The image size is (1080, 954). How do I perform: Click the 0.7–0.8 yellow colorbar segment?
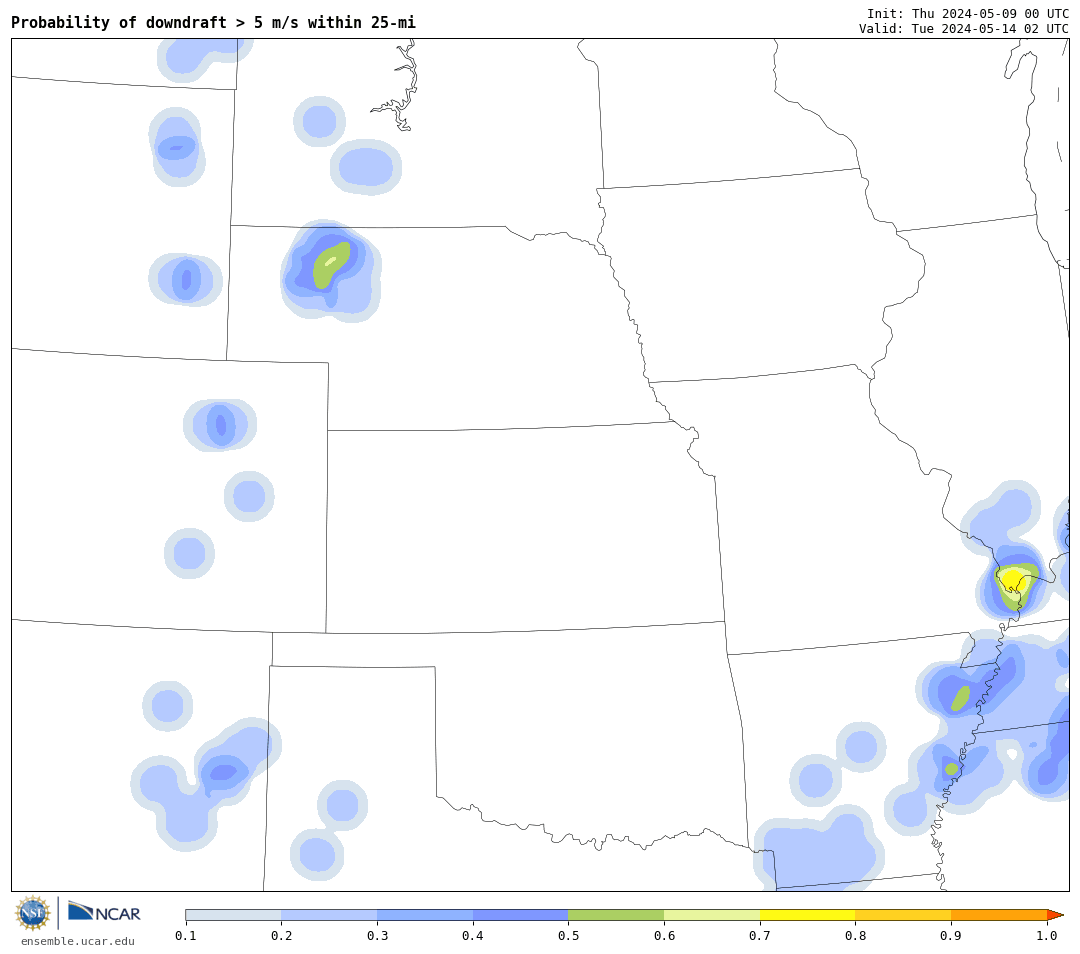(x=807, y=915)
